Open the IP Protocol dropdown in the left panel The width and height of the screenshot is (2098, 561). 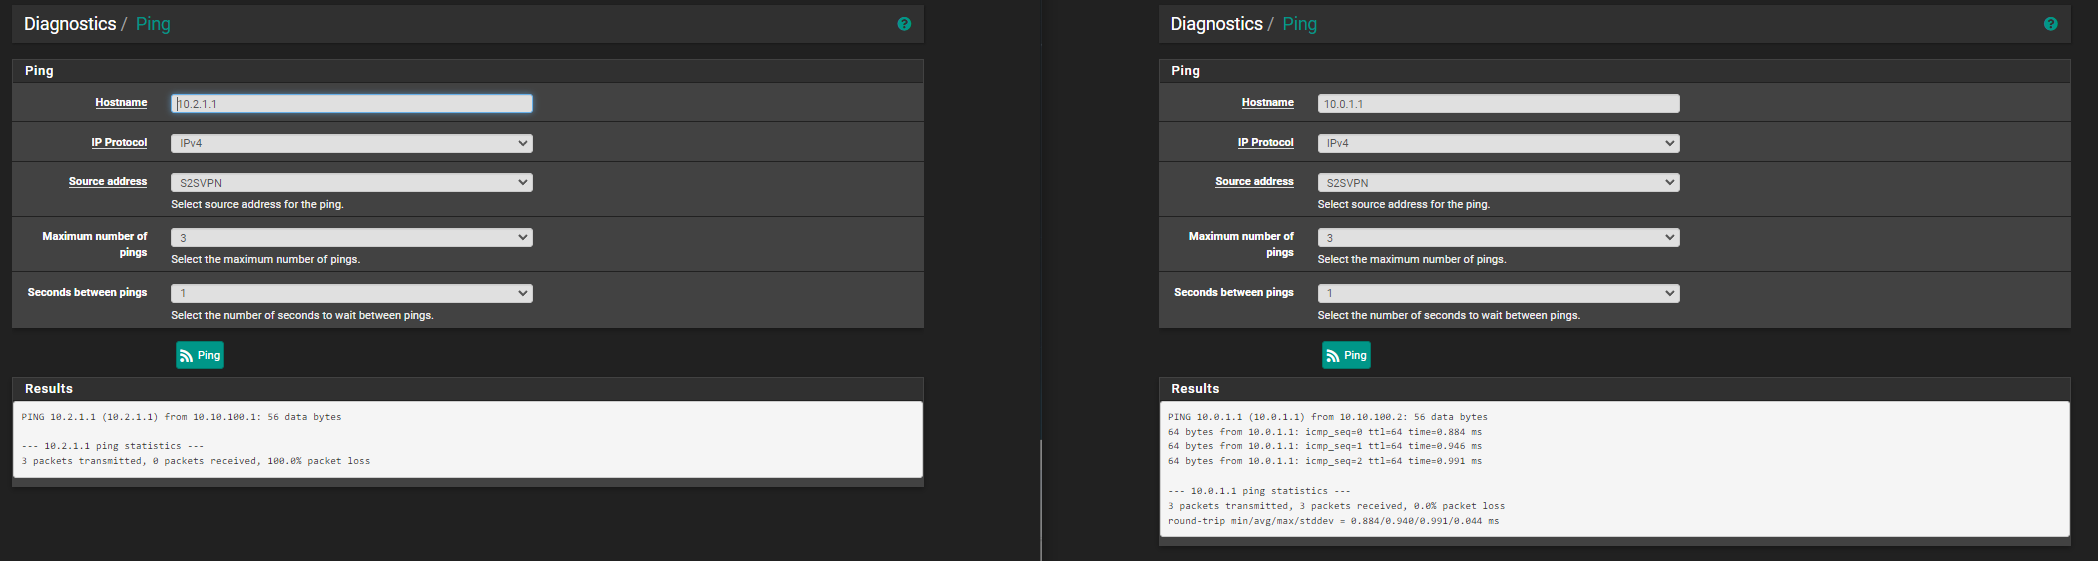coord(351,143)
